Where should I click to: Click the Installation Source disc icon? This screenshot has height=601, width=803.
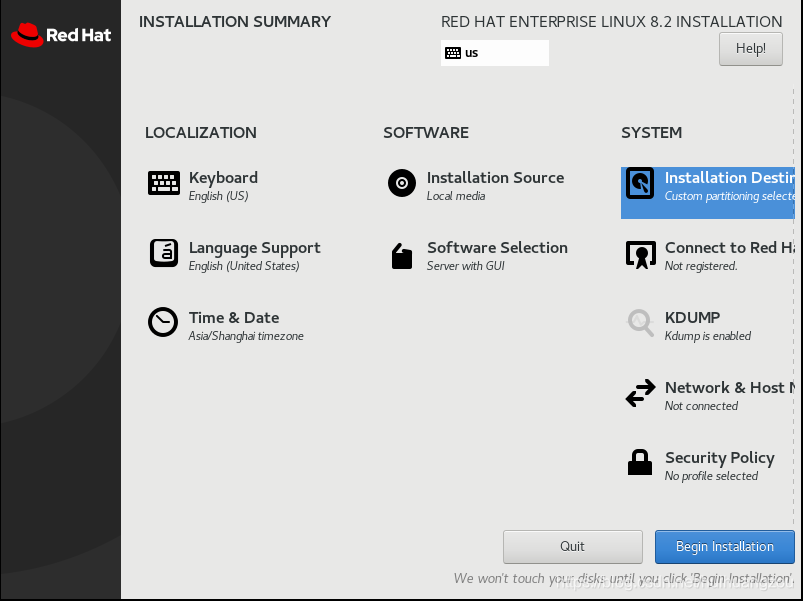click(x=402, y=183)
